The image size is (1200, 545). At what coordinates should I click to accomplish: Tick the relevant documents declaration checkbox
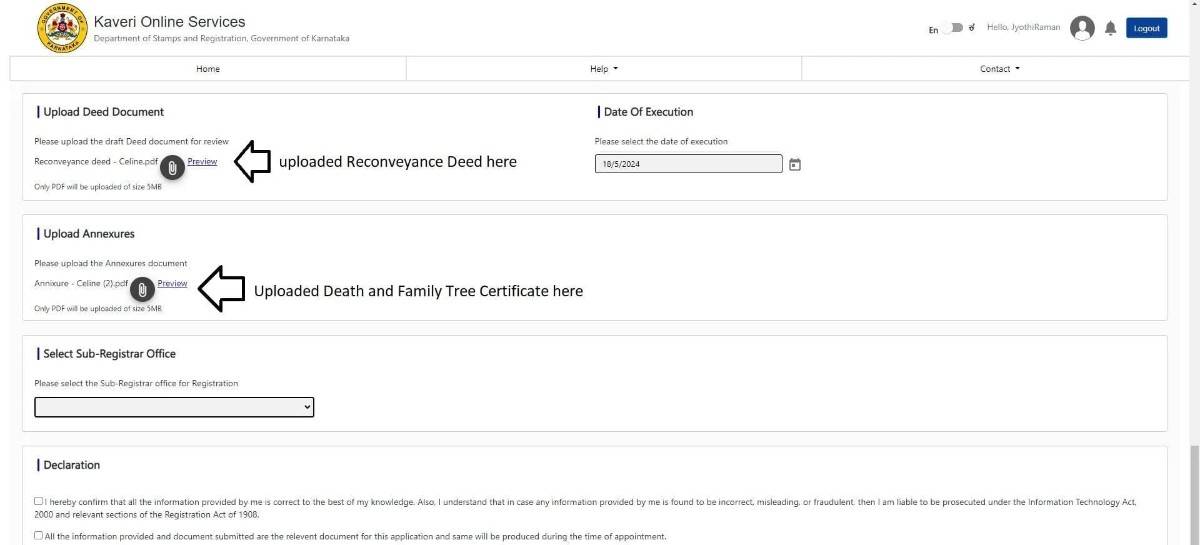coord(38,536)
